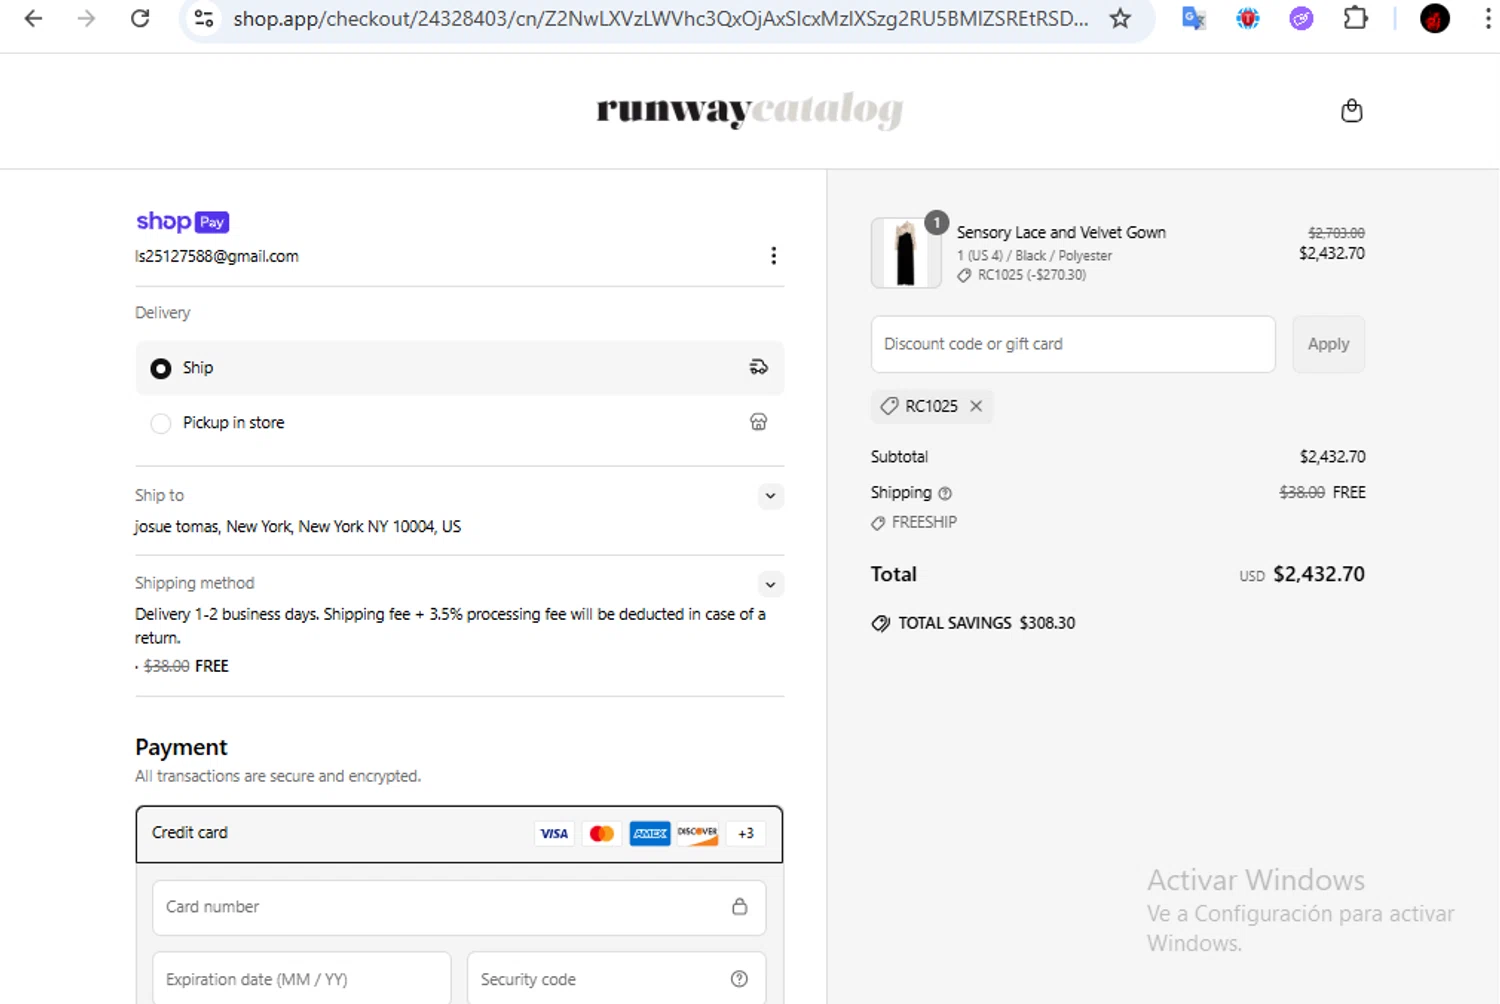Open the red shield extension icon

(x=1248, y=18)
